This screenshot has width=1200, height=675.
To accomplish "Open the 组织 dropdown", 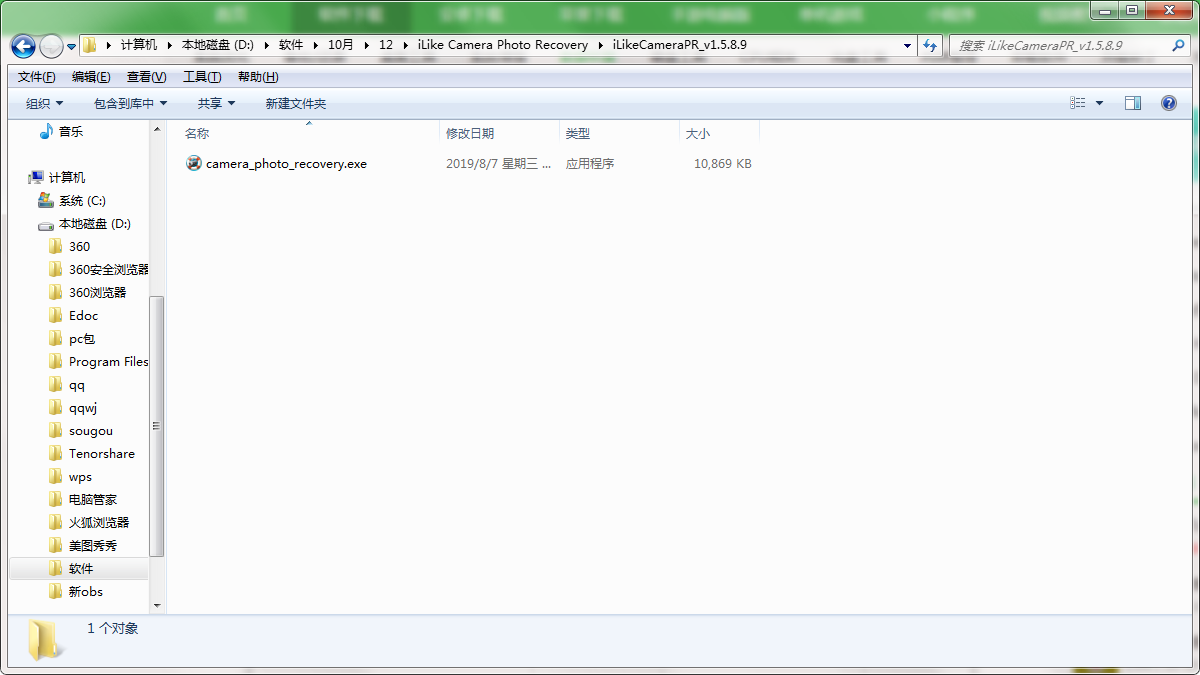I will click(44, 103).
